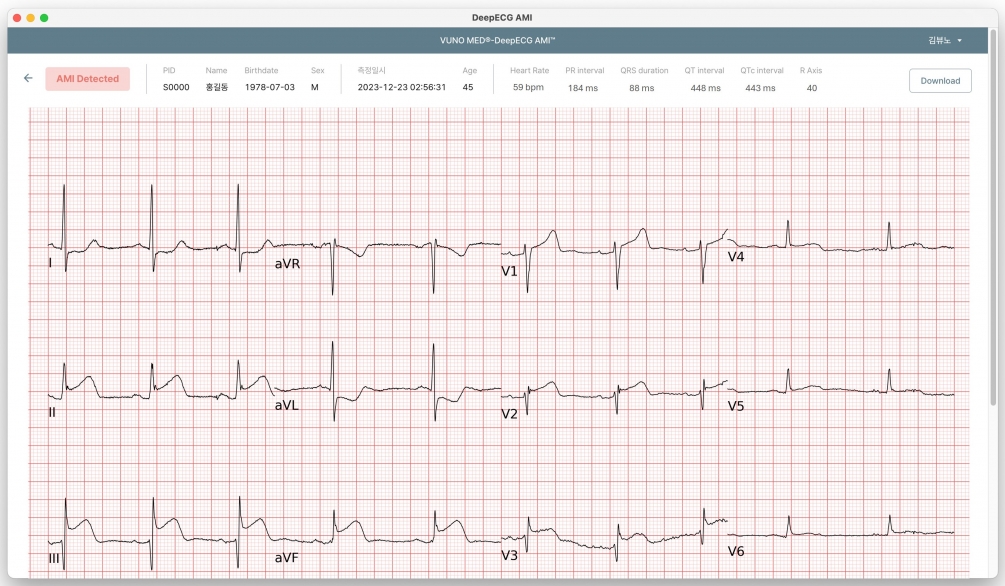Screen dimensions: 1005x586
Task: Click the VUNO MED-DeepECG AMI header title
Action: (x=497, y=40)
